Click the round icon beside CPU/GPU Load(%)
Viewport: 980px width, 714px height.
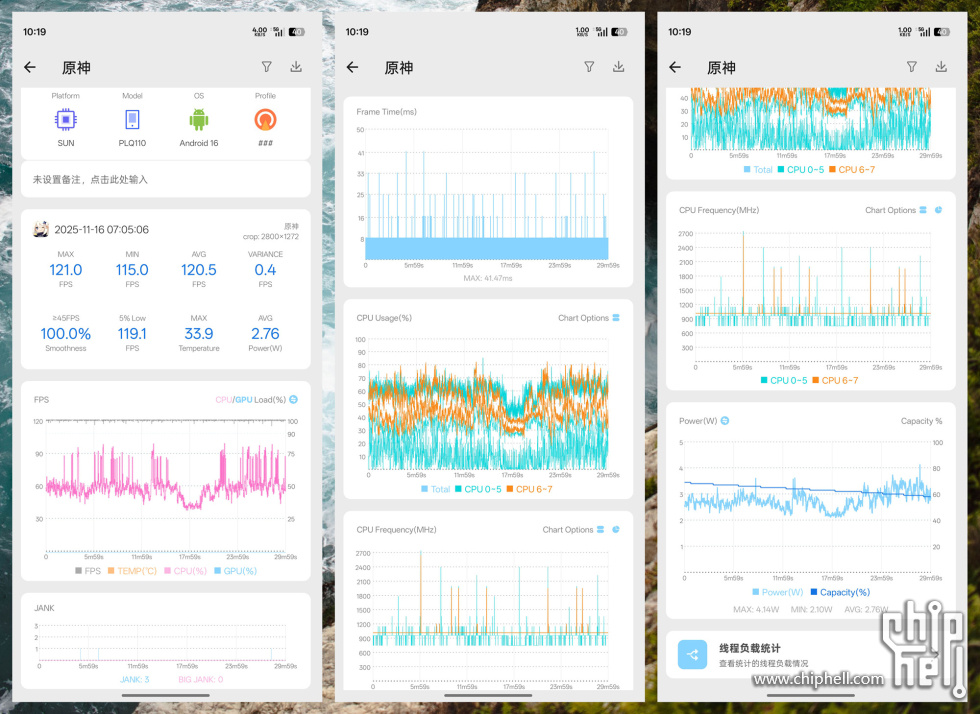(x=294, y=400)
